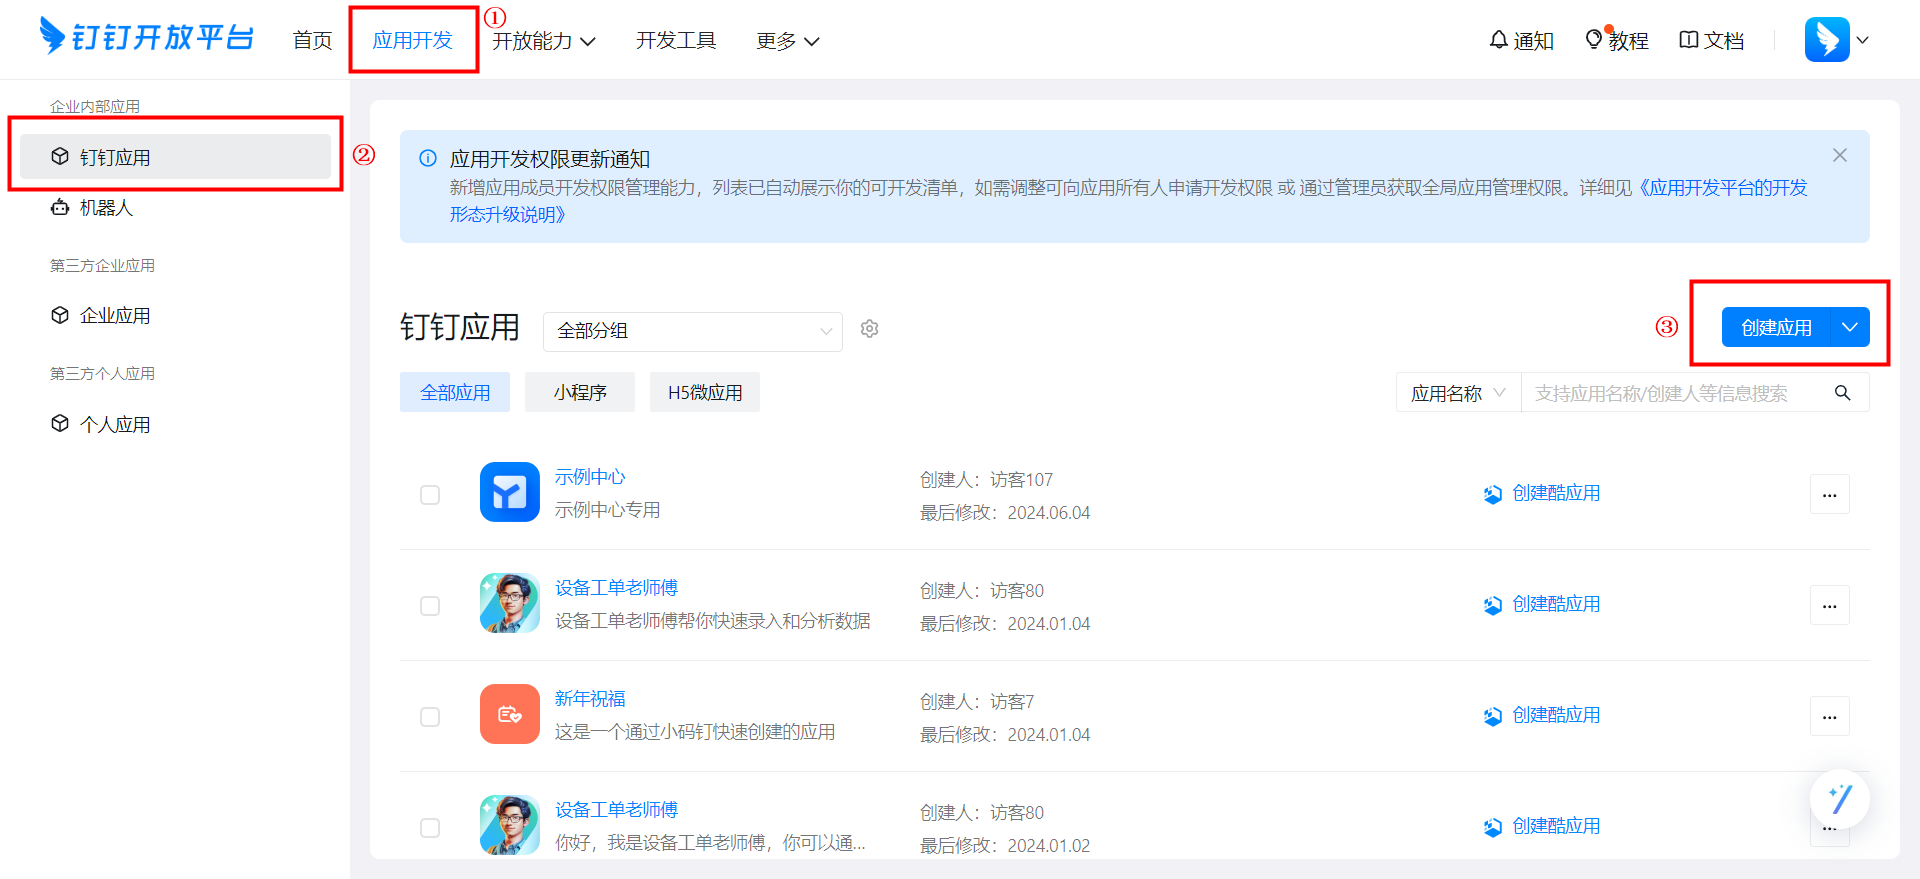Screen dimensions: 1920x879
Task: Open the 通知 bell icon
Action: 1498,40
